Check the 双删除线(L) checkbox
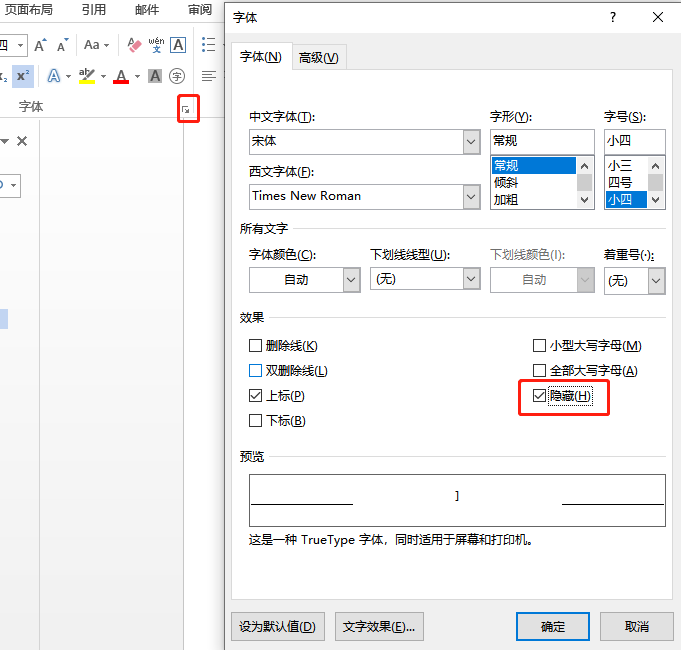 255,370
